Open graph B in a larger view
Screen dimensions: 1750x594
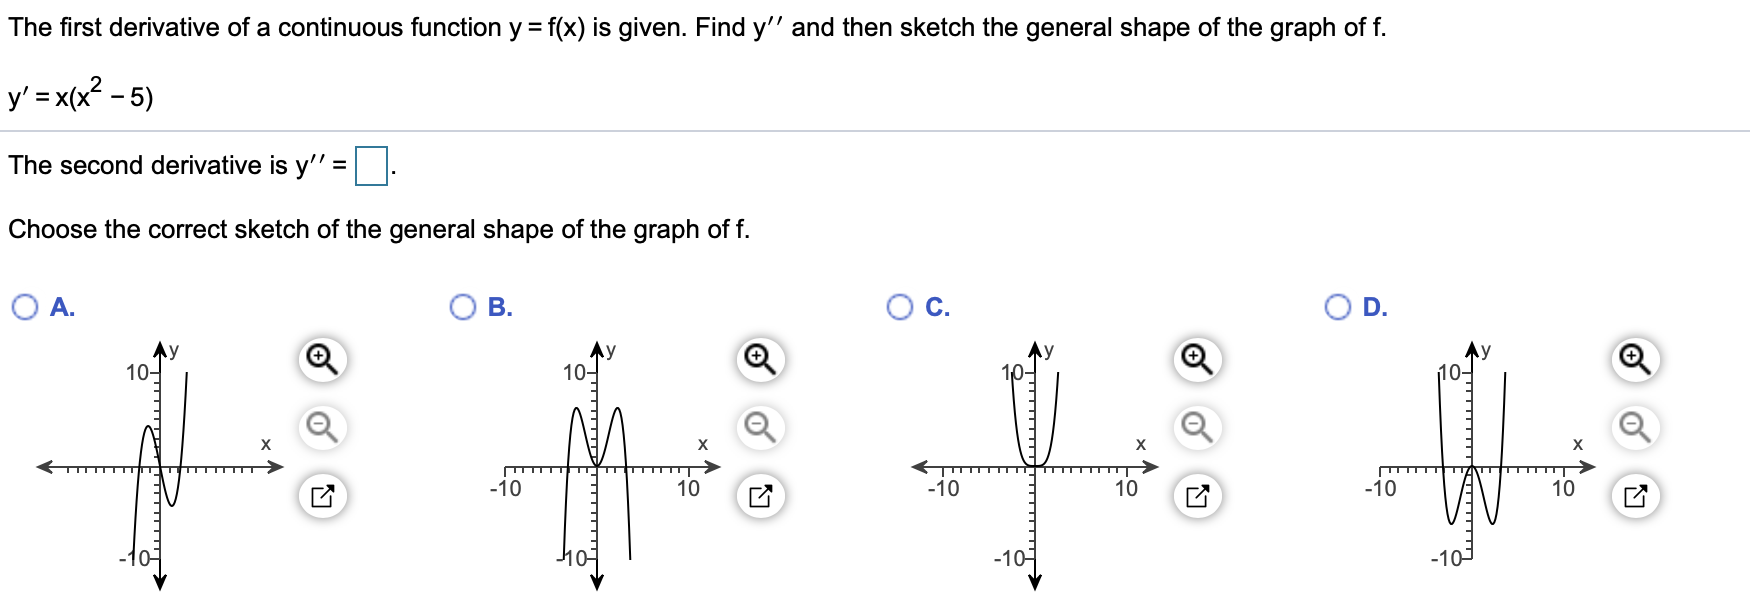pos(758,494)
